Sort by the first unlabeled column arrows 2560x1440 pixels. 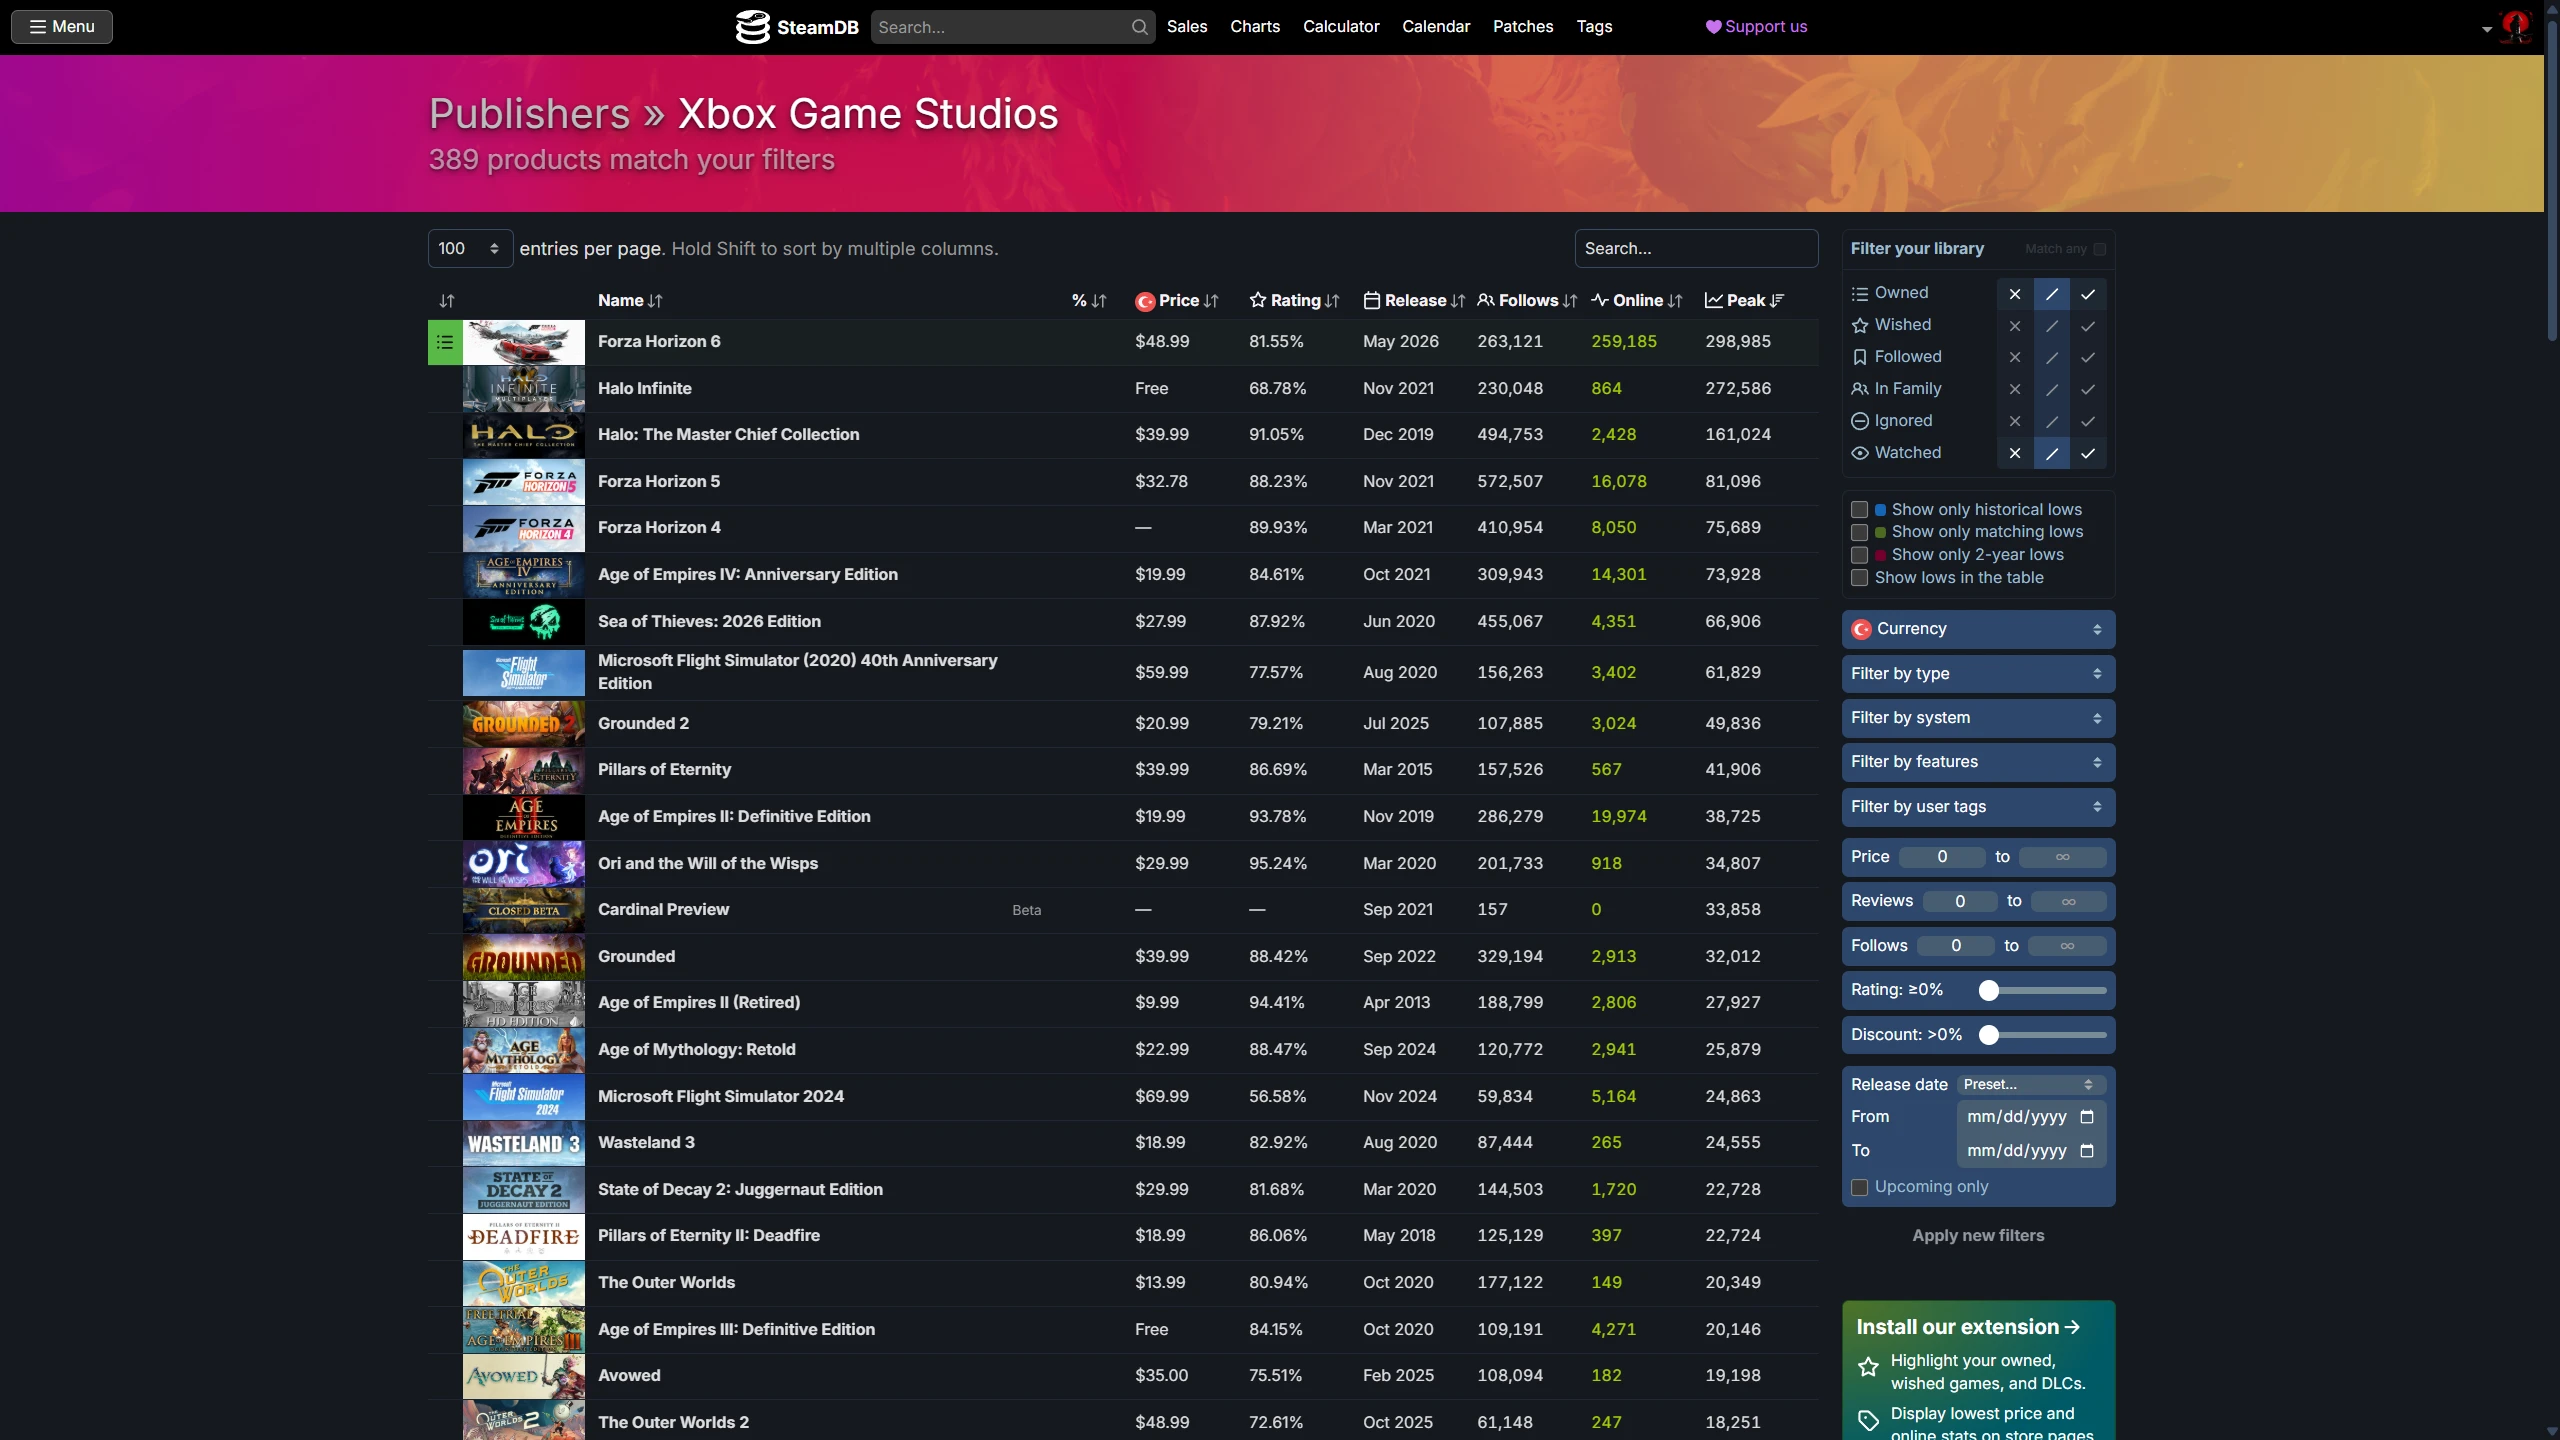[447, 301]
